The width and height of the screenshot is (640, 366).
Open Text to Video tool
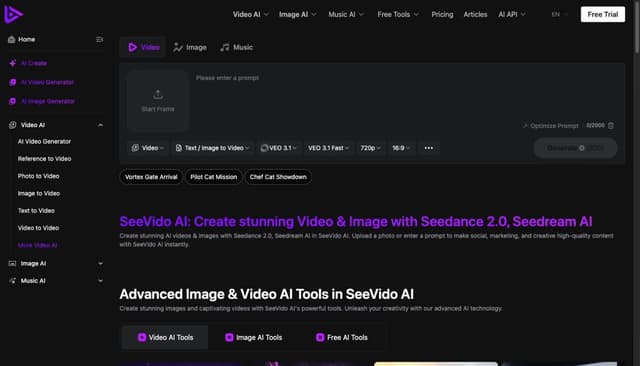(x=36, y=211)
